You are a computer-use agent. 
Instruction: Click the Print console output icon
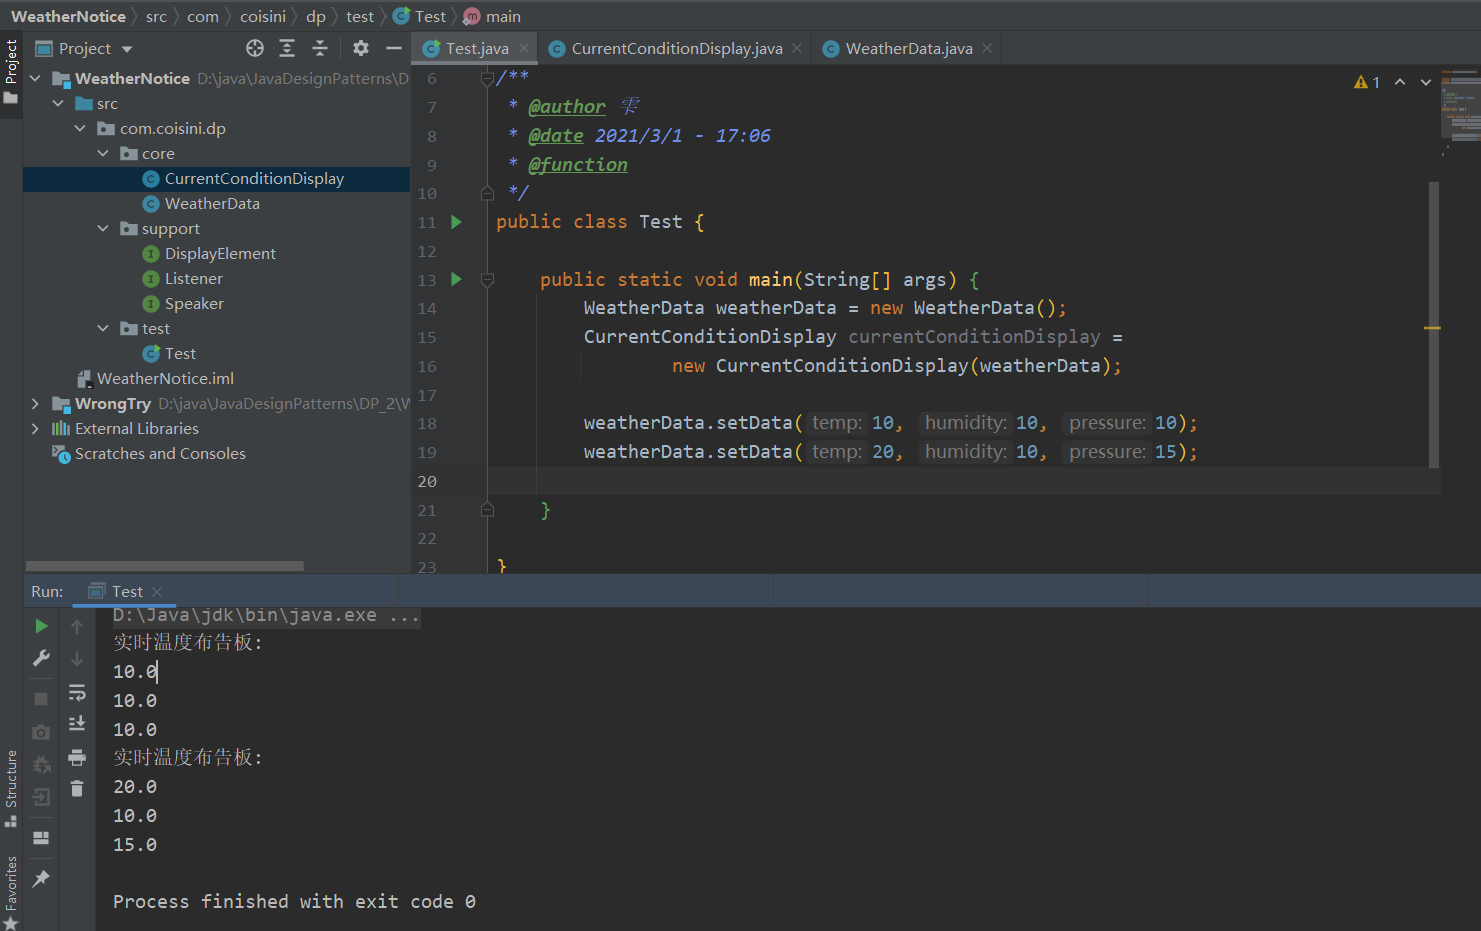pyautogui.click(x=77, y=757)
